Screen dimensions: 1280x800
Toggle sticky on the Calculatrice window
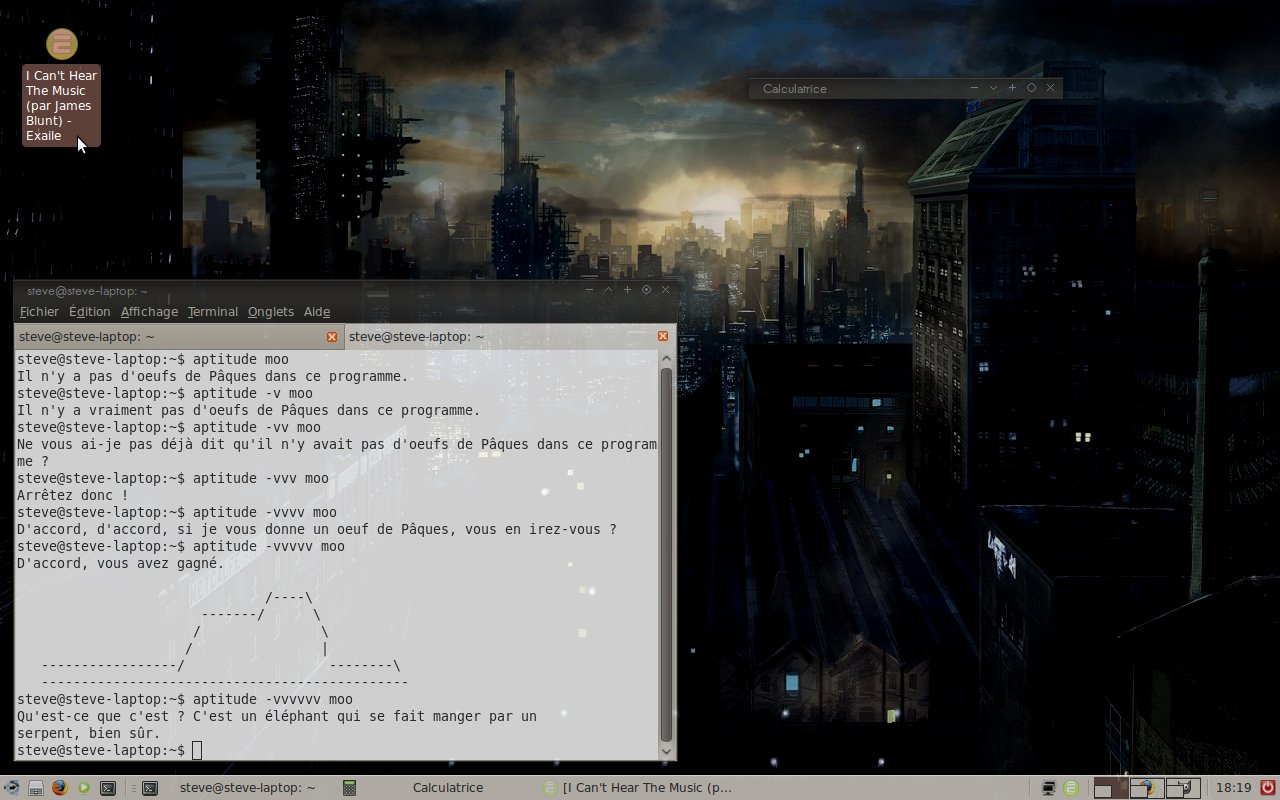(x=1031, y=88)
